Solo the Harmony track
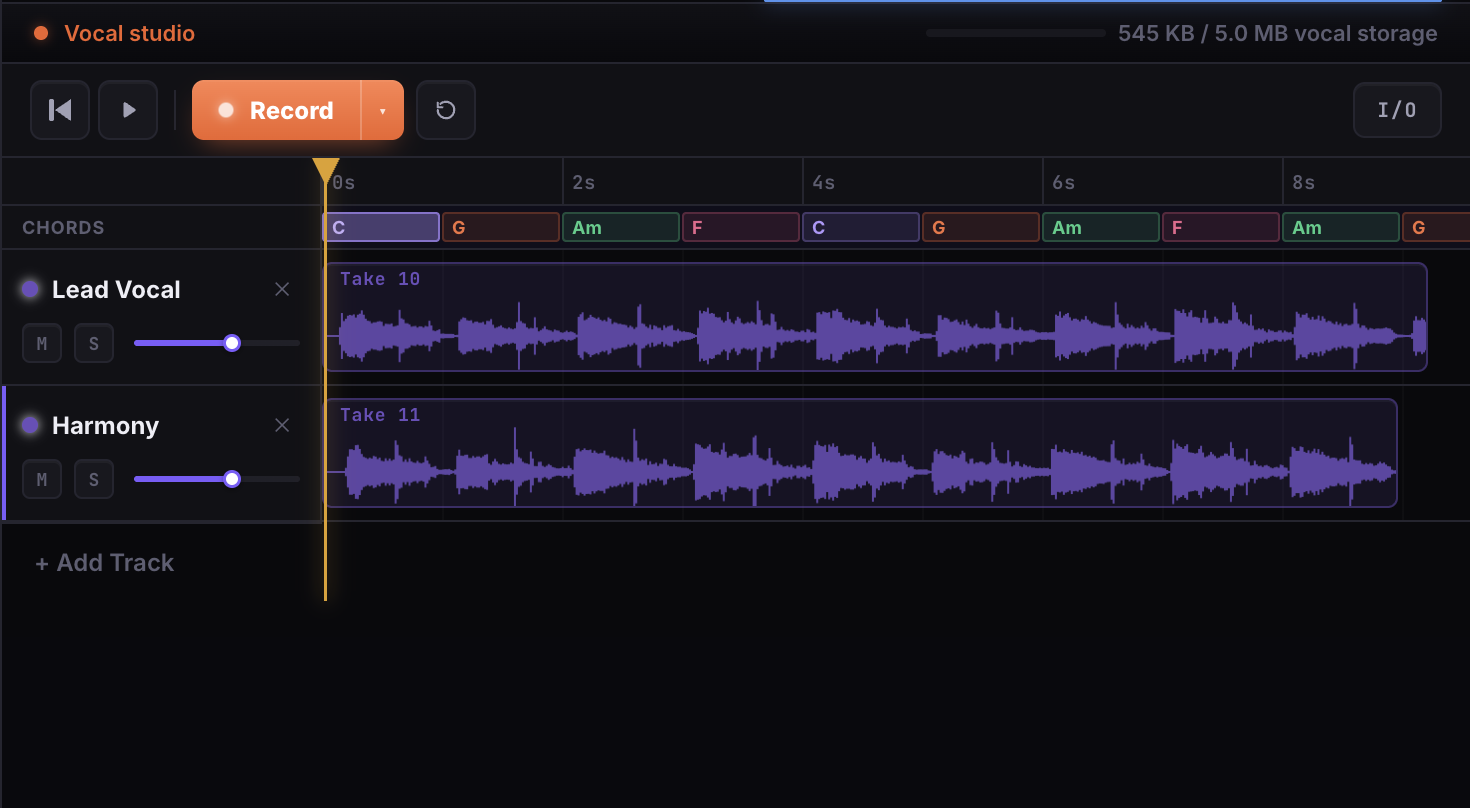The image size is (1470, 808). [94, 479]
